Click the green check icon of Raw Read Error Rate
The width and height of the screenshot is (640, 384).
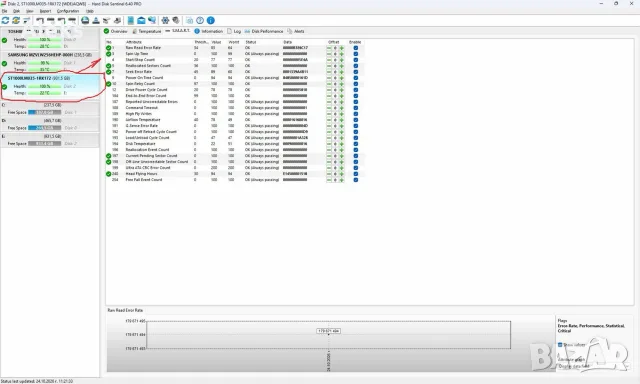click(x=109, y=48)
